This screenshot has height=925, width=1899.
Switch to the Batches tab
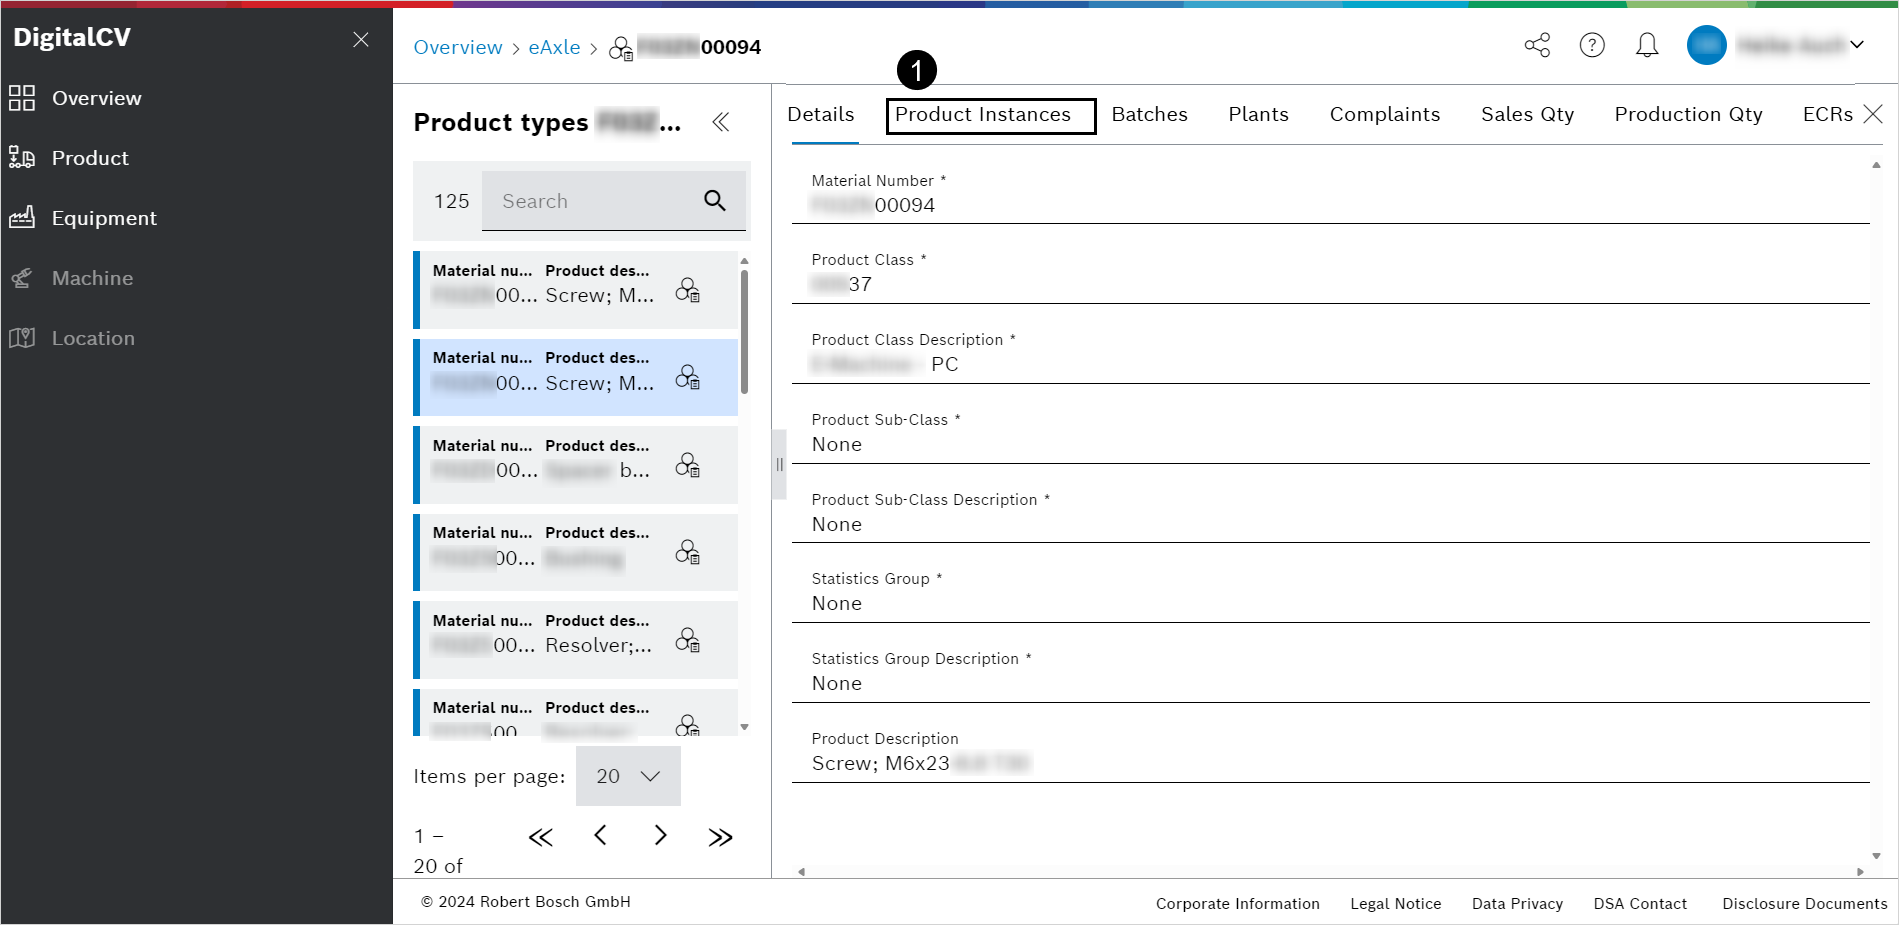[x=1148, y=114]
